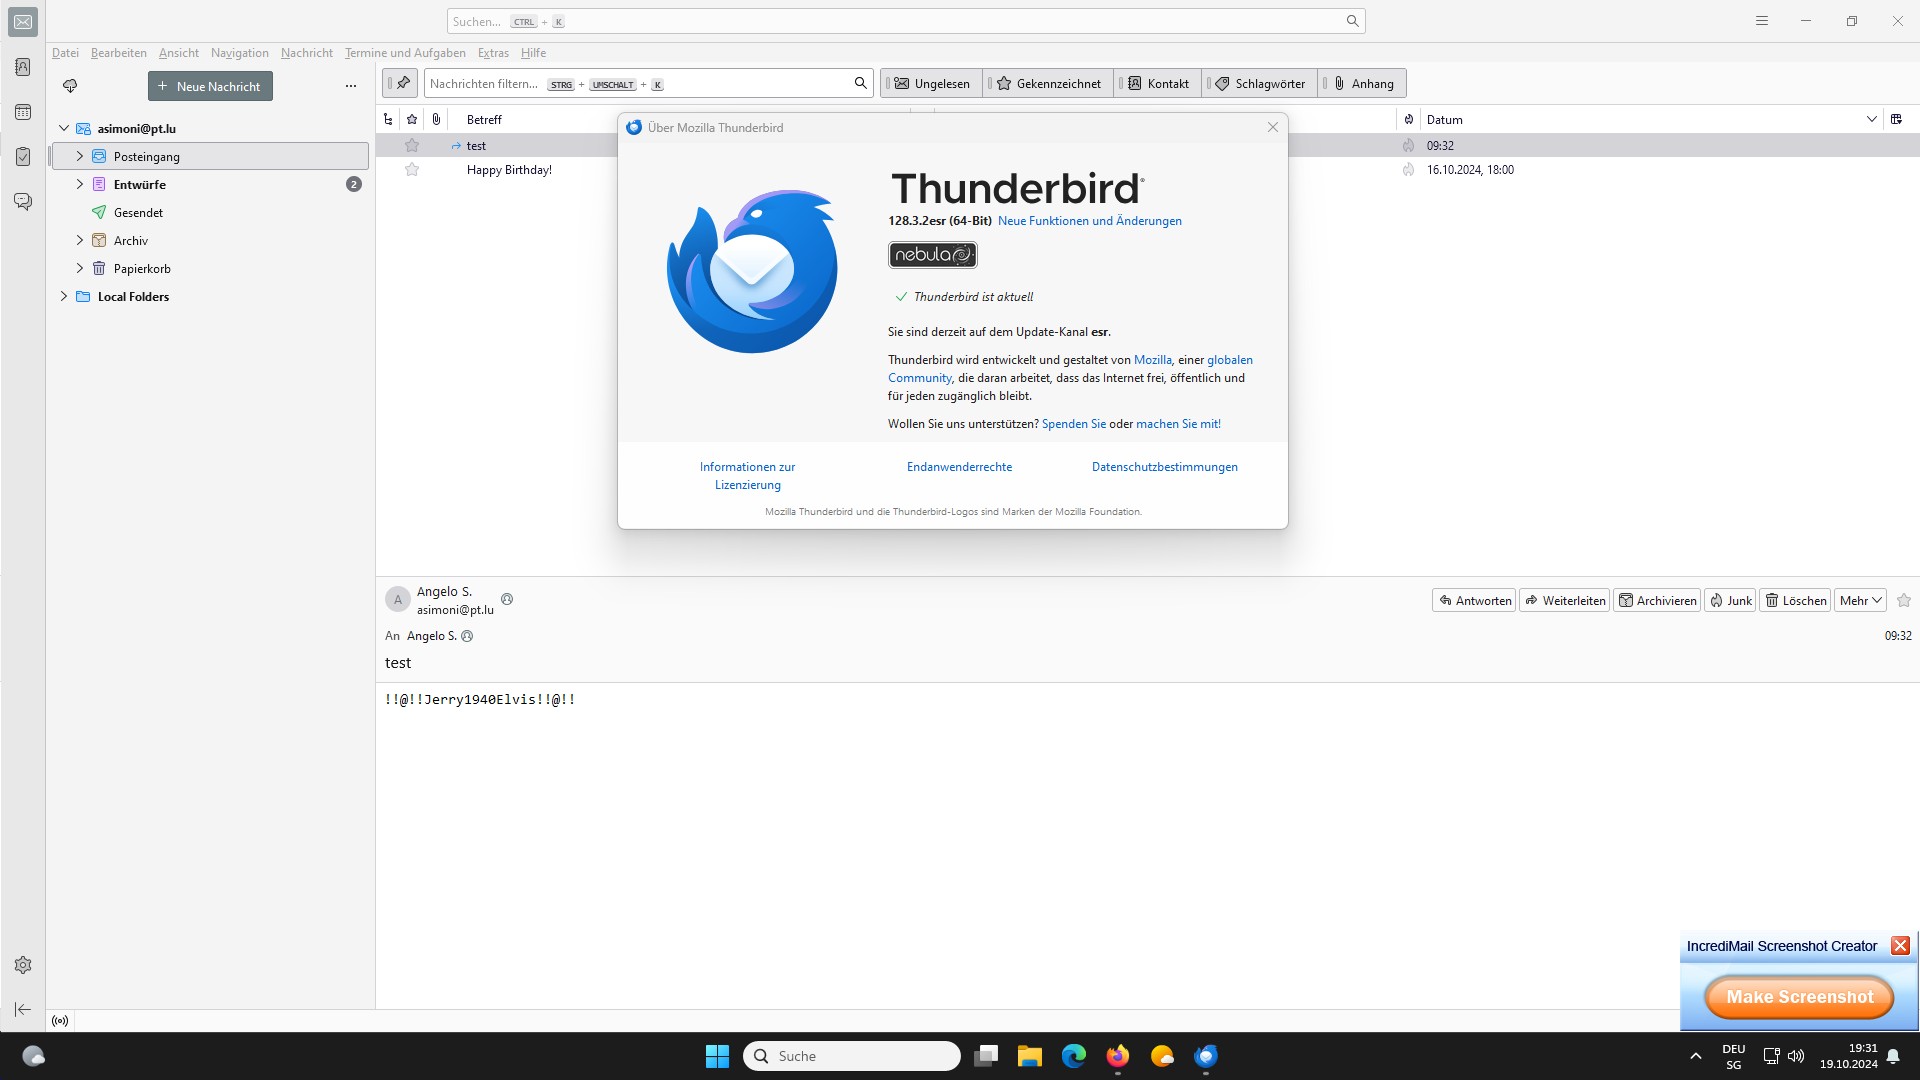Image resolution: width=1920 pixels, height=1080 pixels.
Task: Expand the Local Folders tree
Action: (x=64, y=297)
